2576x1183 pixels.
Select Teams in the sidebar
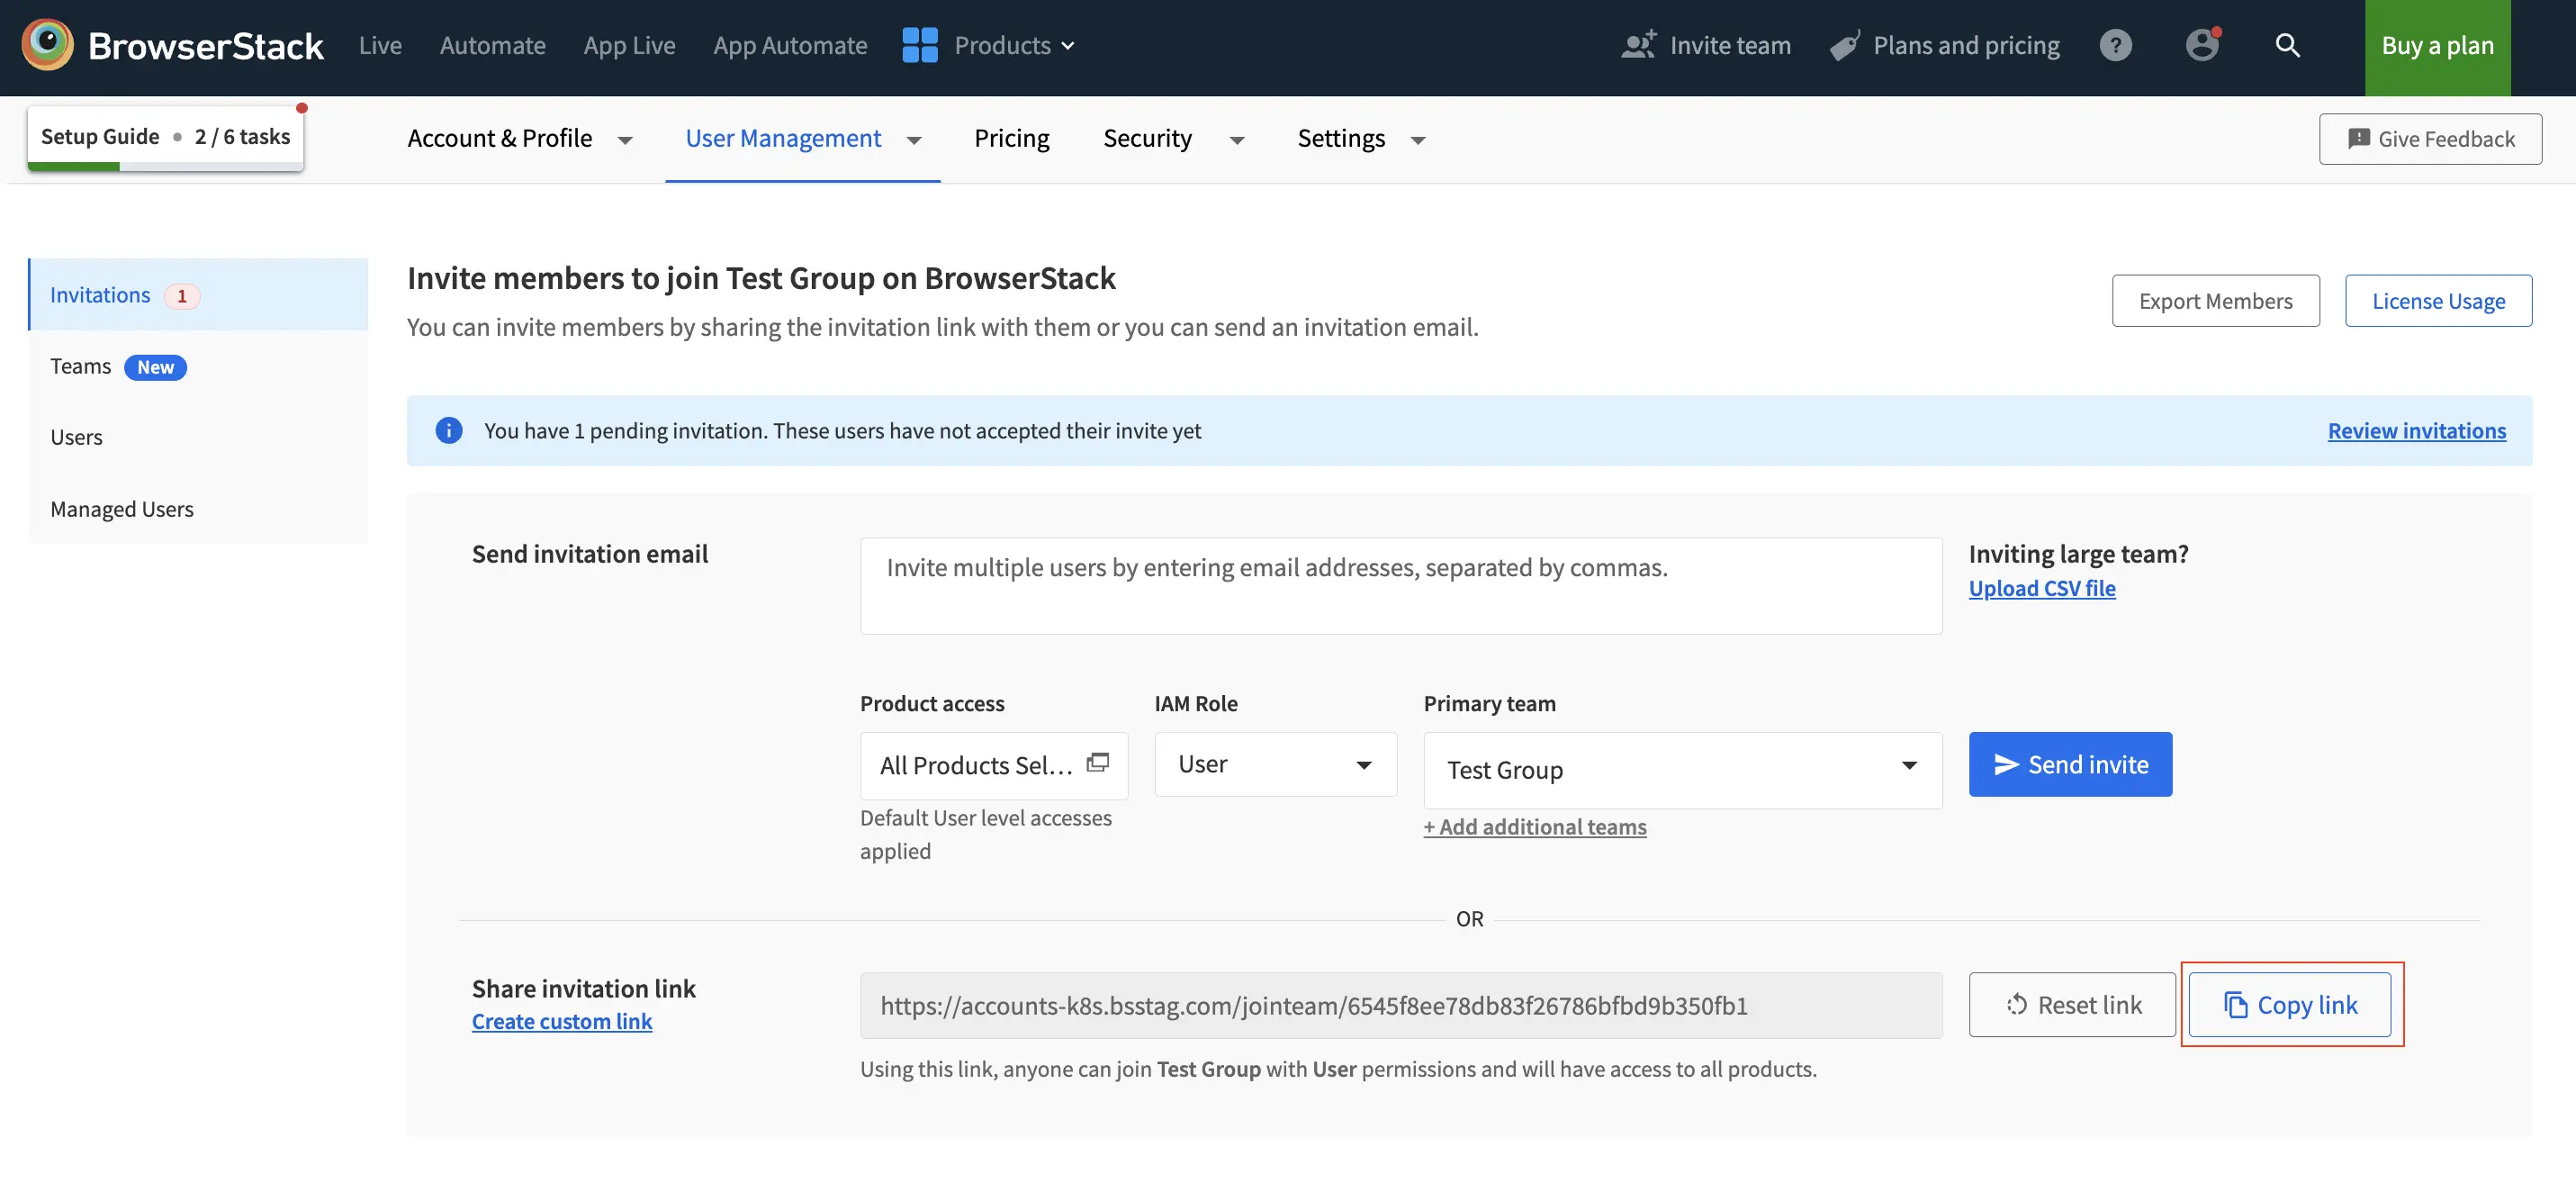pos(81,367)
